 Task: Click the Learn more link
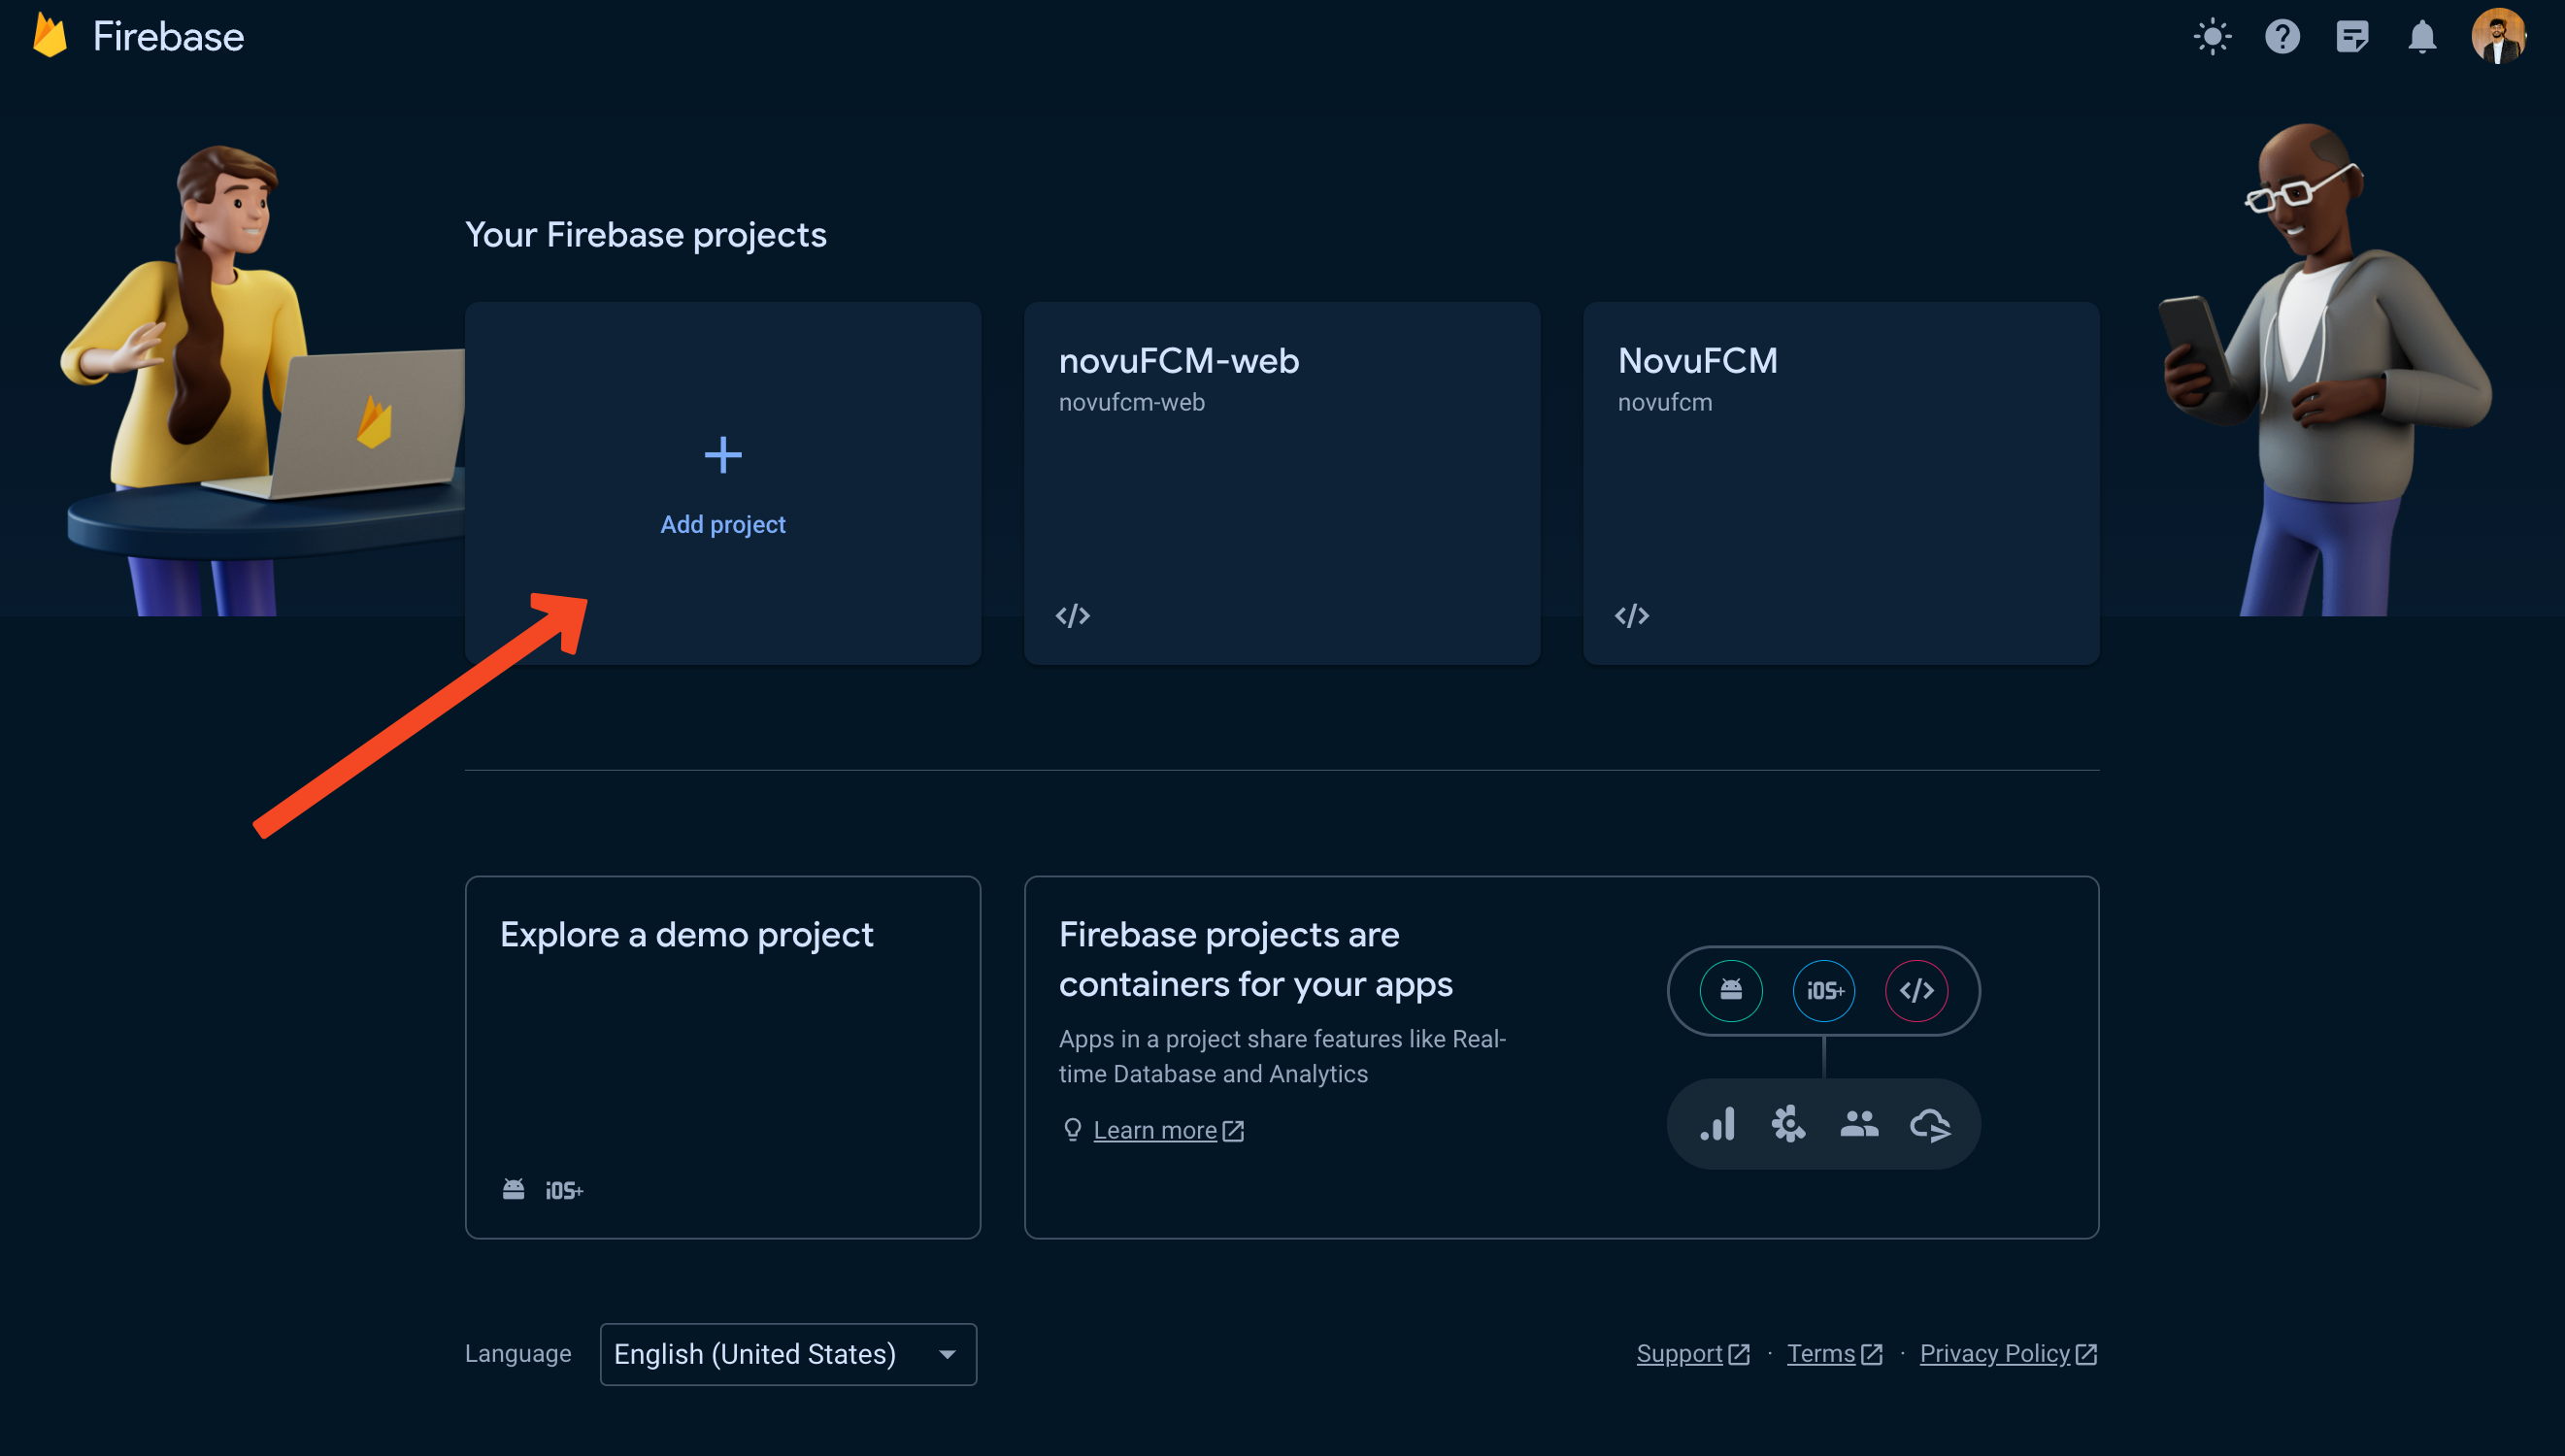(1155, 1130)
